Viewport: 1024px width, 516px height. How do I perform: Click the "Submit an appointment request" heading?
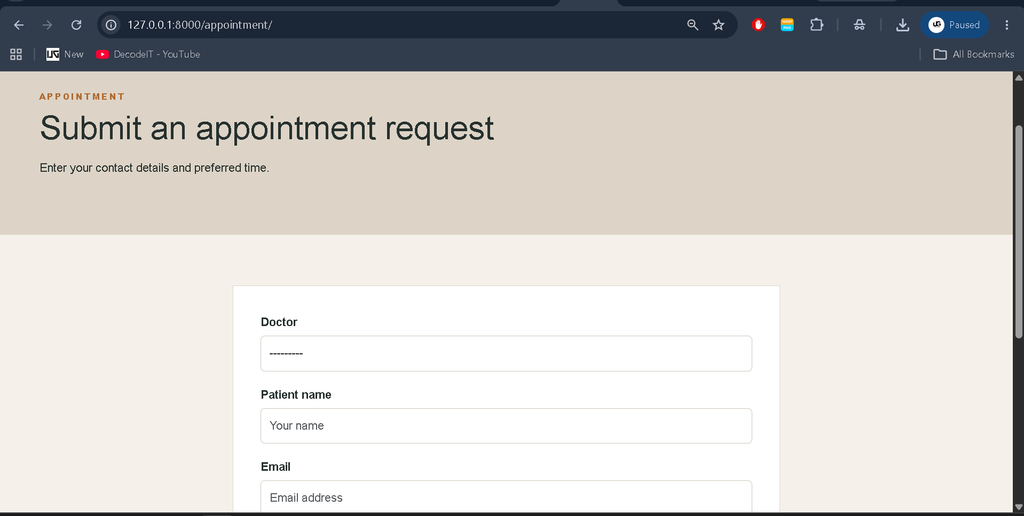tap(266, 128)
